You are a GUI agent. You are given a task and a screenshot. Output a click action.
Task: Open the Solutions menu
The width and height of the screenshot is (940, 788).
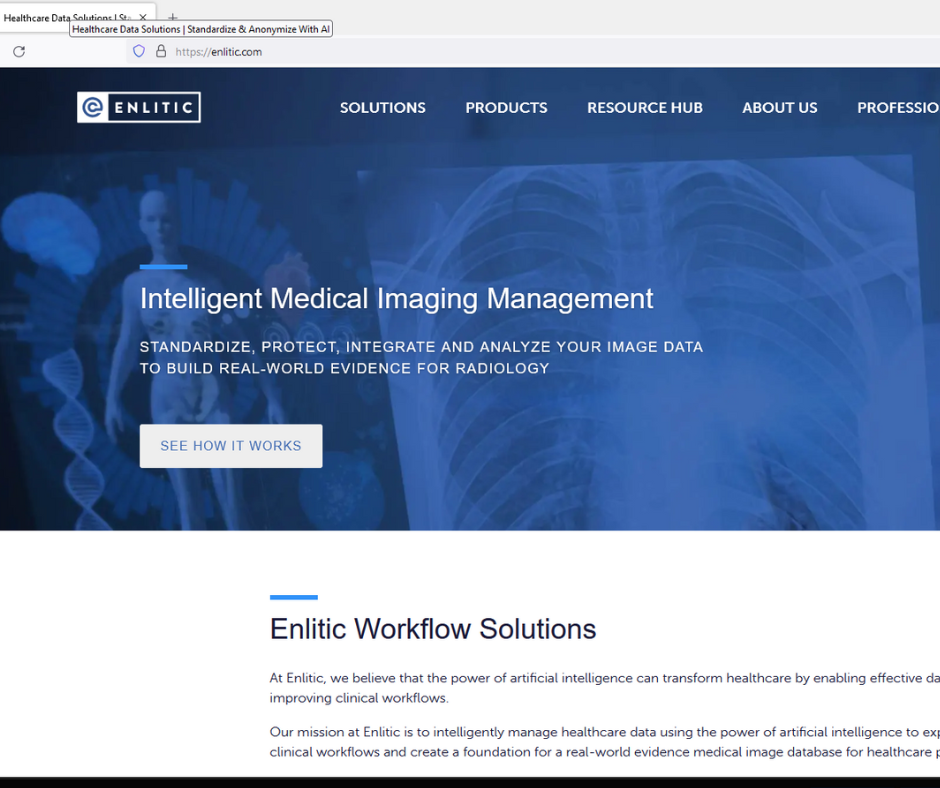(x=382, y=108)
